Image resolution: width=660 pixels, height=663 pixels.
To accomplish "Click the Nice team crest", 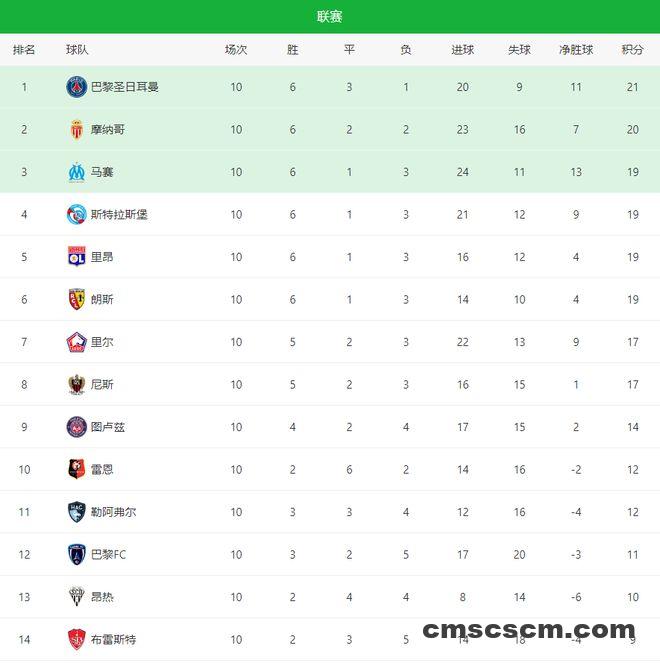I will 77,384.
